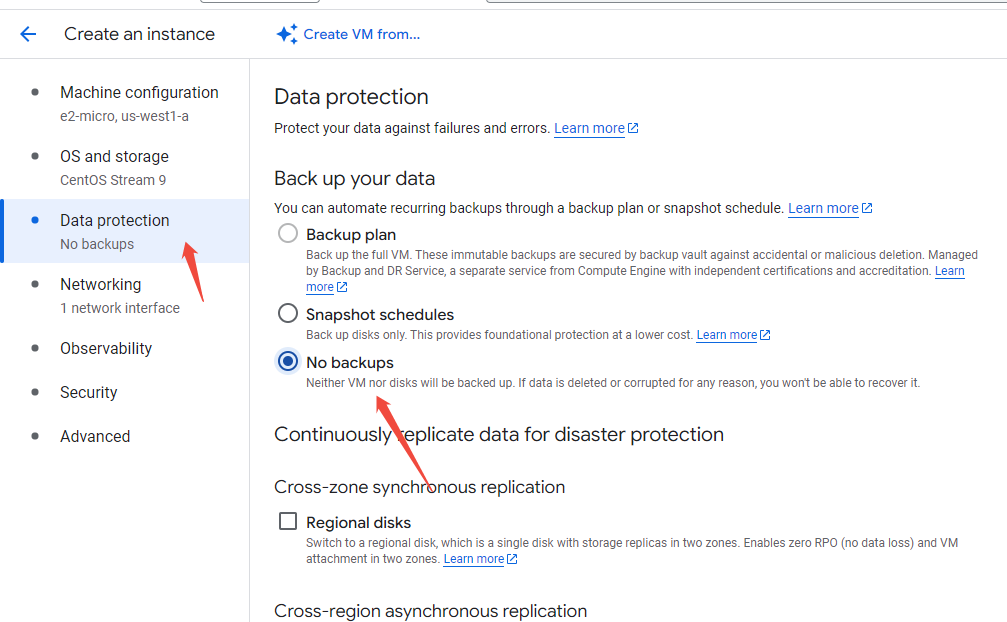This screenshot has height=622, width=1007.
Task: Click external link icon in Backup plan description
Action: point(342,287)
